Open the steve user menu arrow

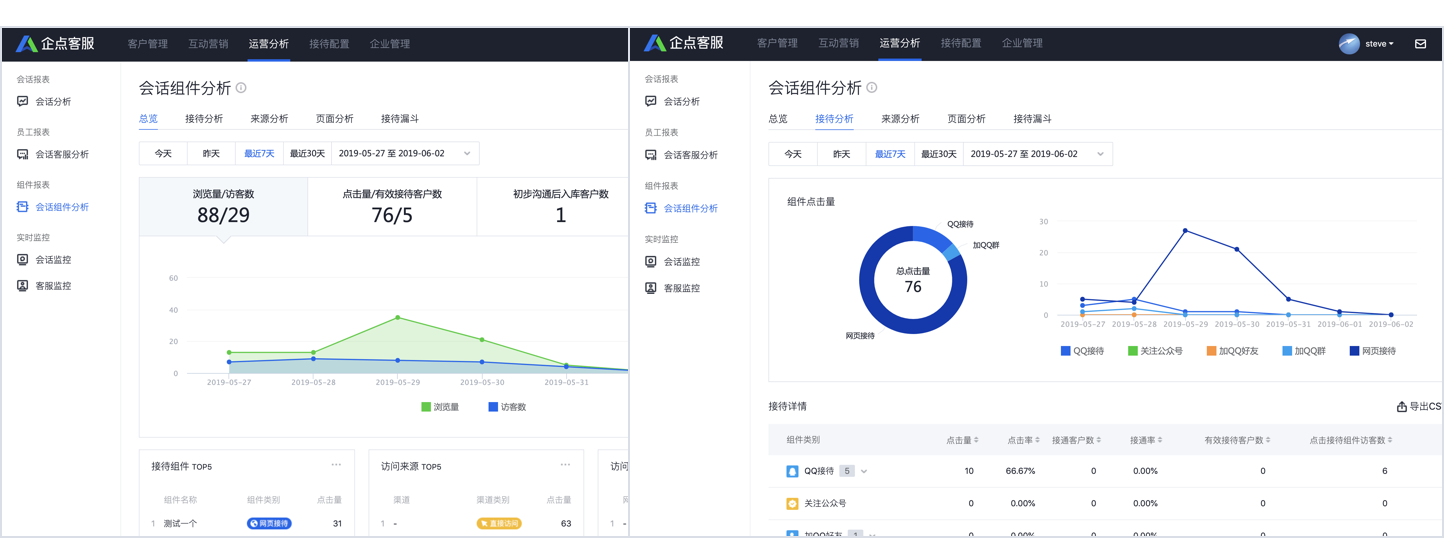click(1391, 44)
